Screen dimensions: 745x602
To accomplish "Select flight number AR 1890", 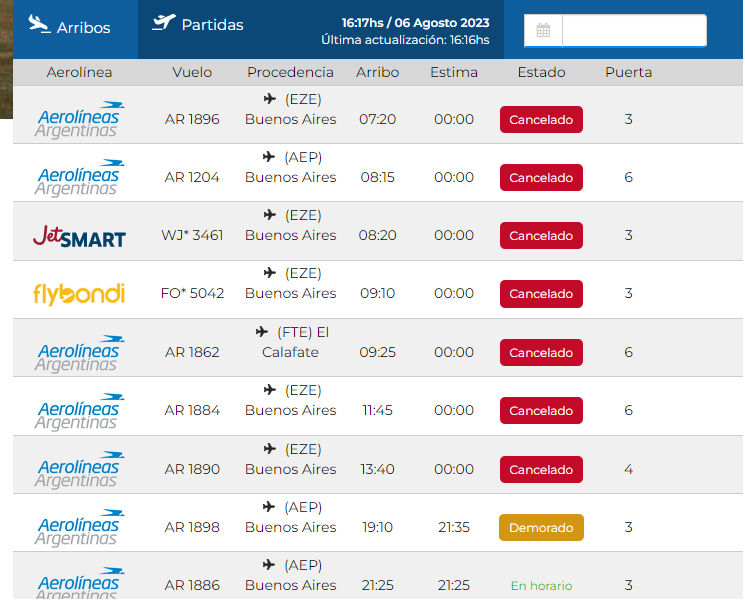I will (x=192, y=469).
